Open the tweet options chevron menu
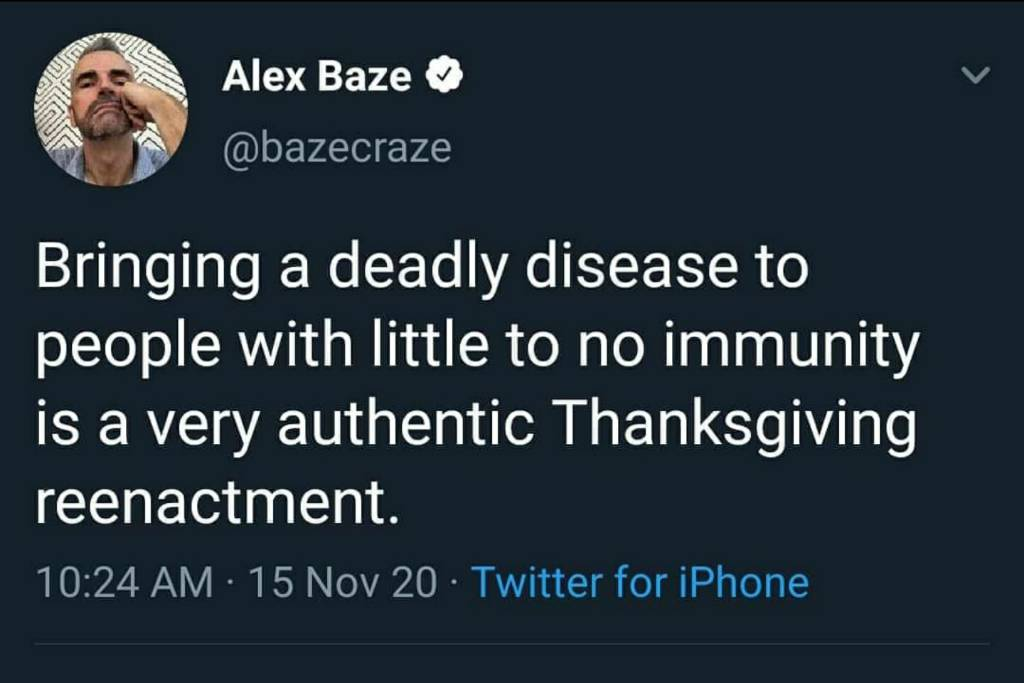Screen dimensions: 1024x683 pyautogui.click(x=976, y=75)
